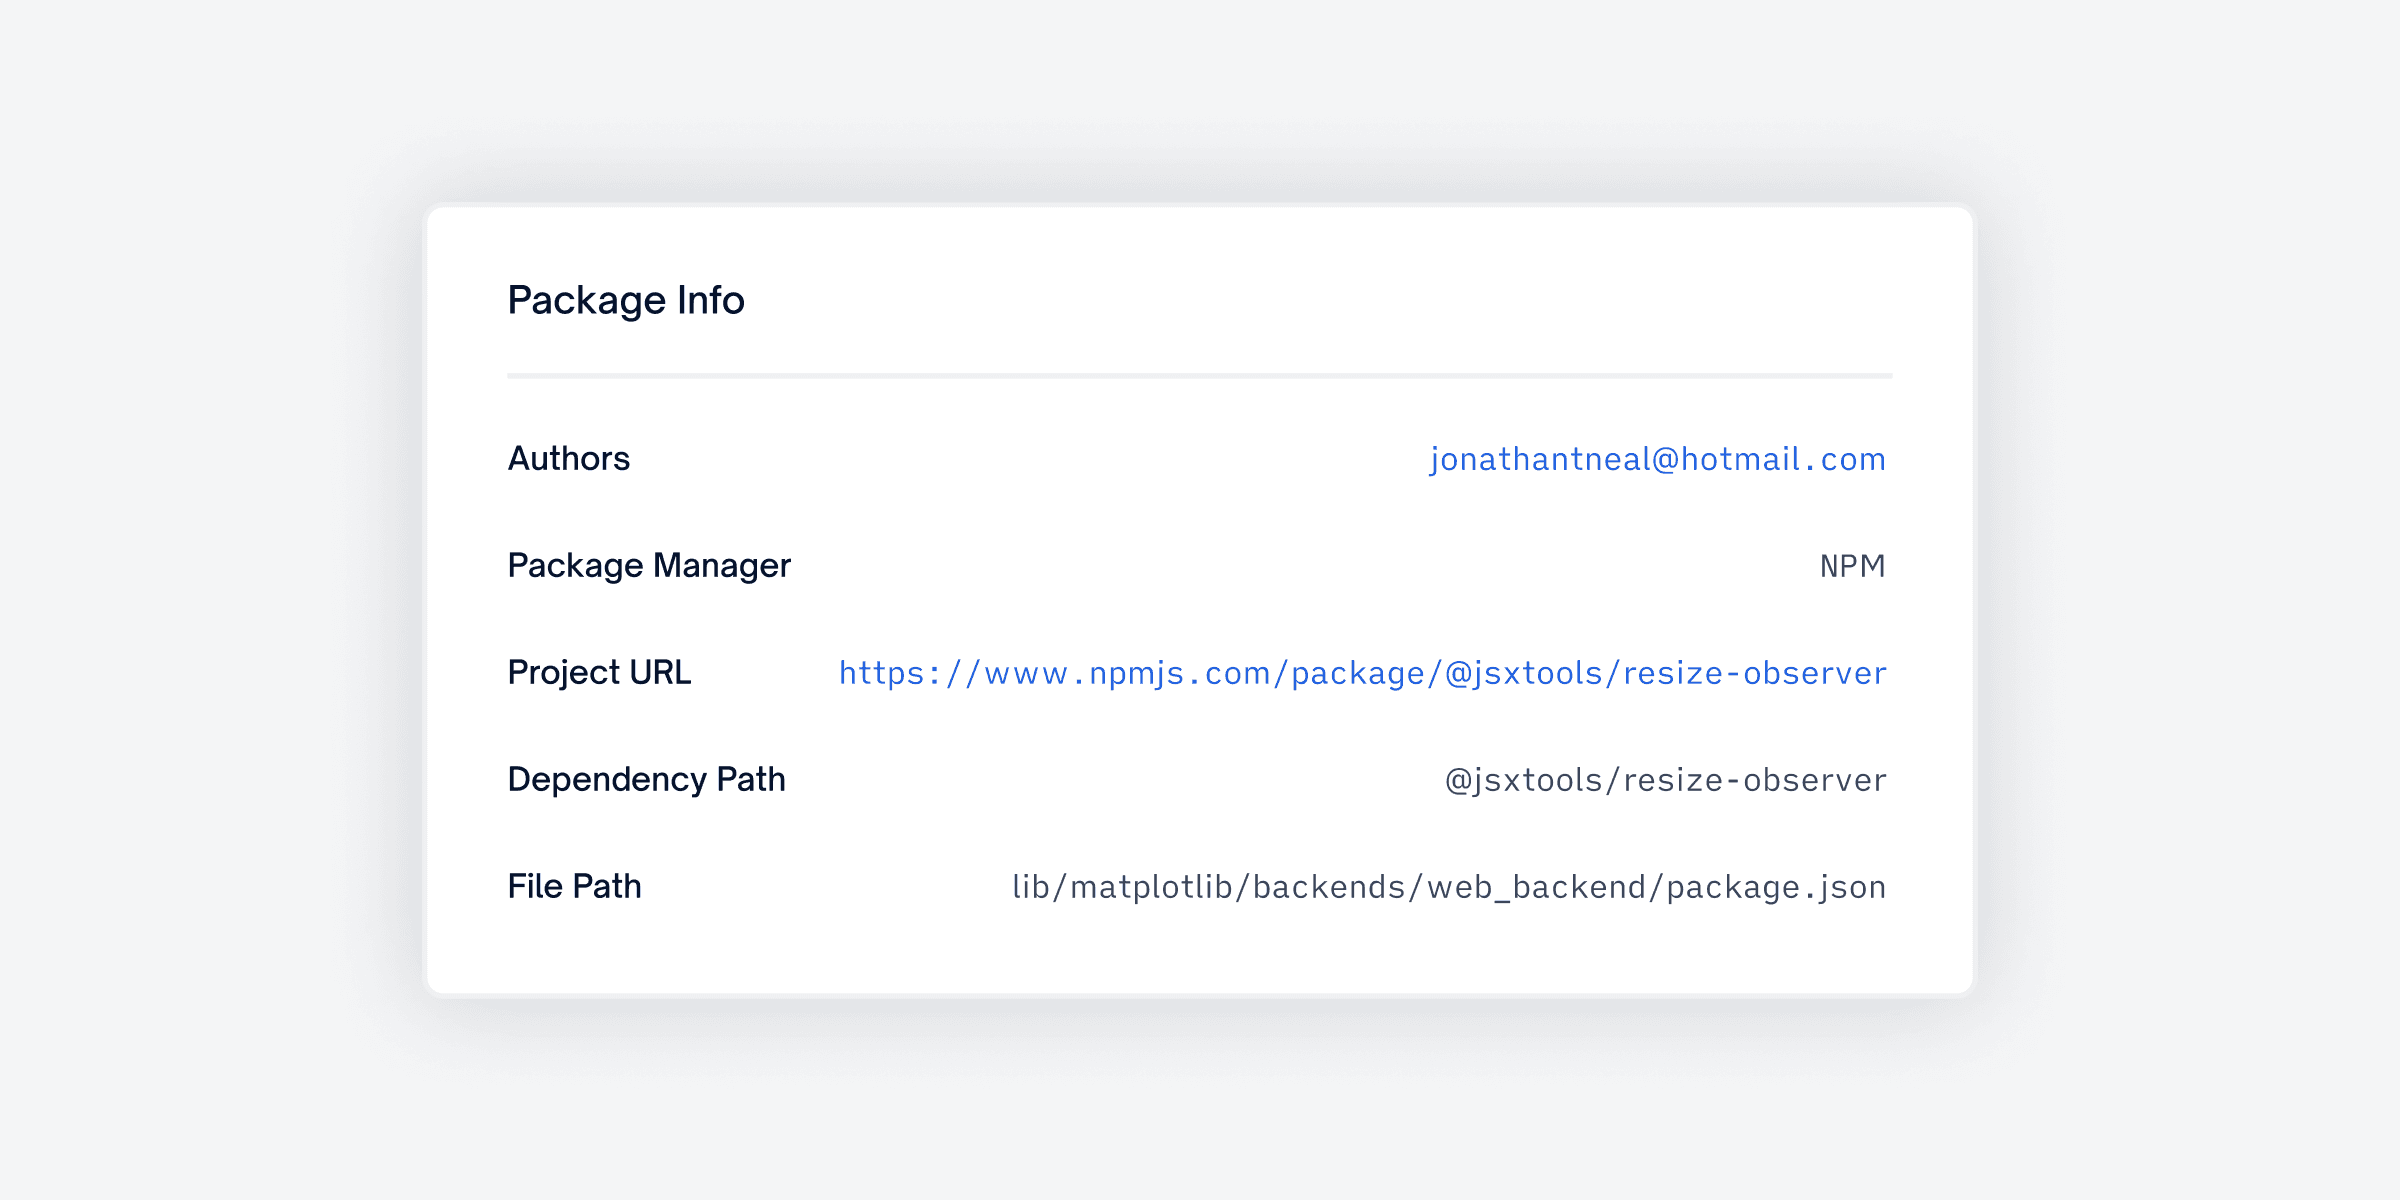2400x1200 pixels.
Task: Click the Project URL field label
Action: point(598,673)
